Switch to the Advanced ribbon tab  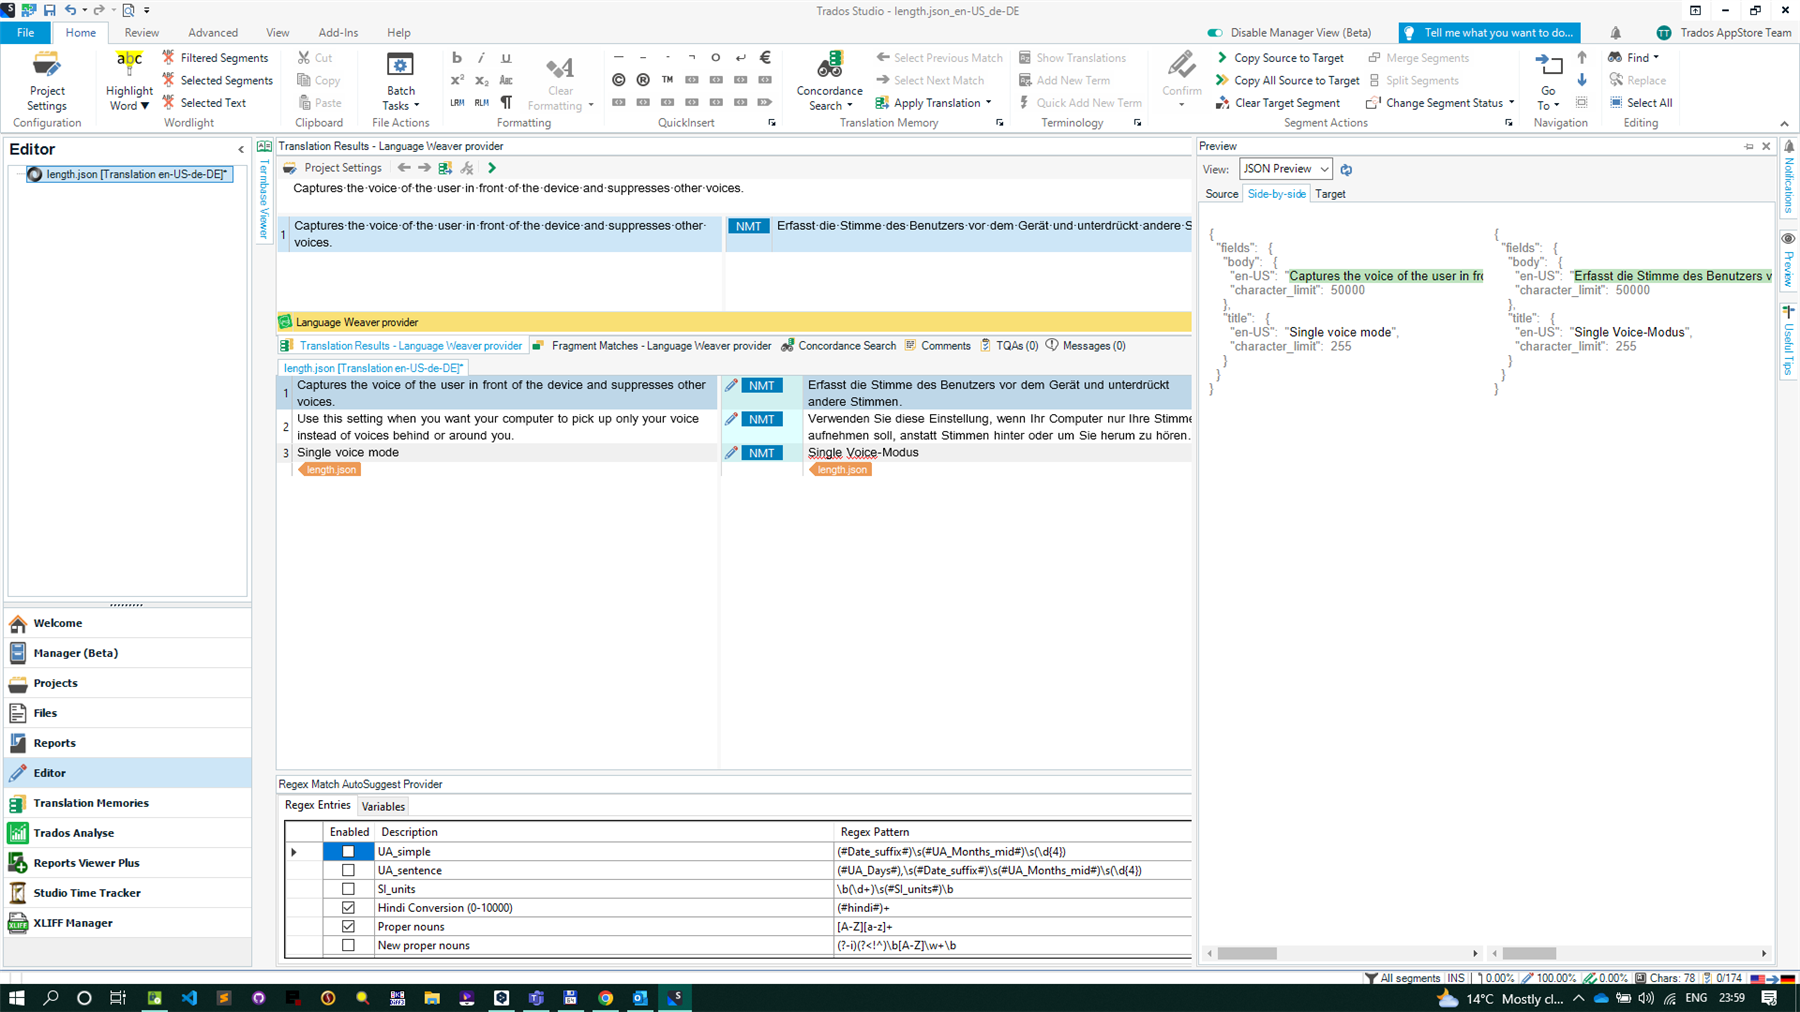pos(213,33)
